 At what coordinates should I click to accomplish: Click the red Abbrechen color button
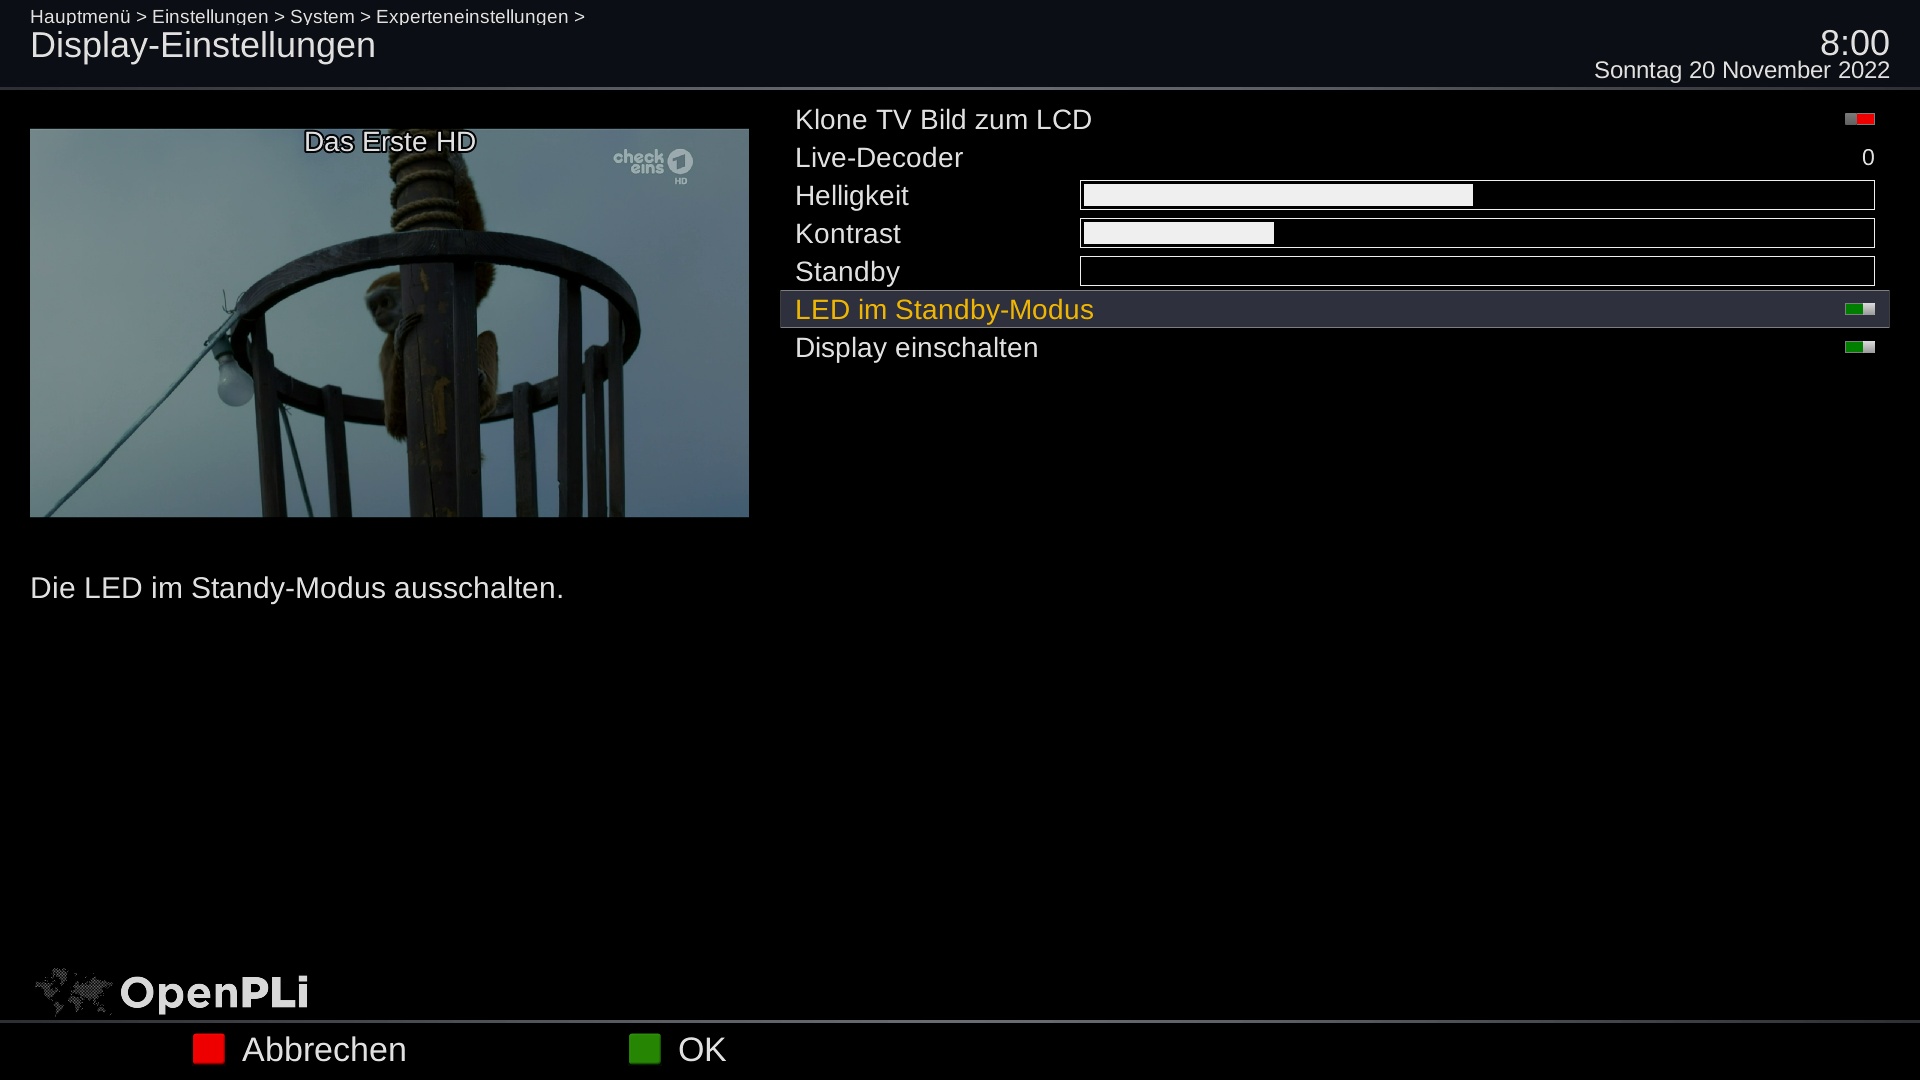click(209, 1049)
